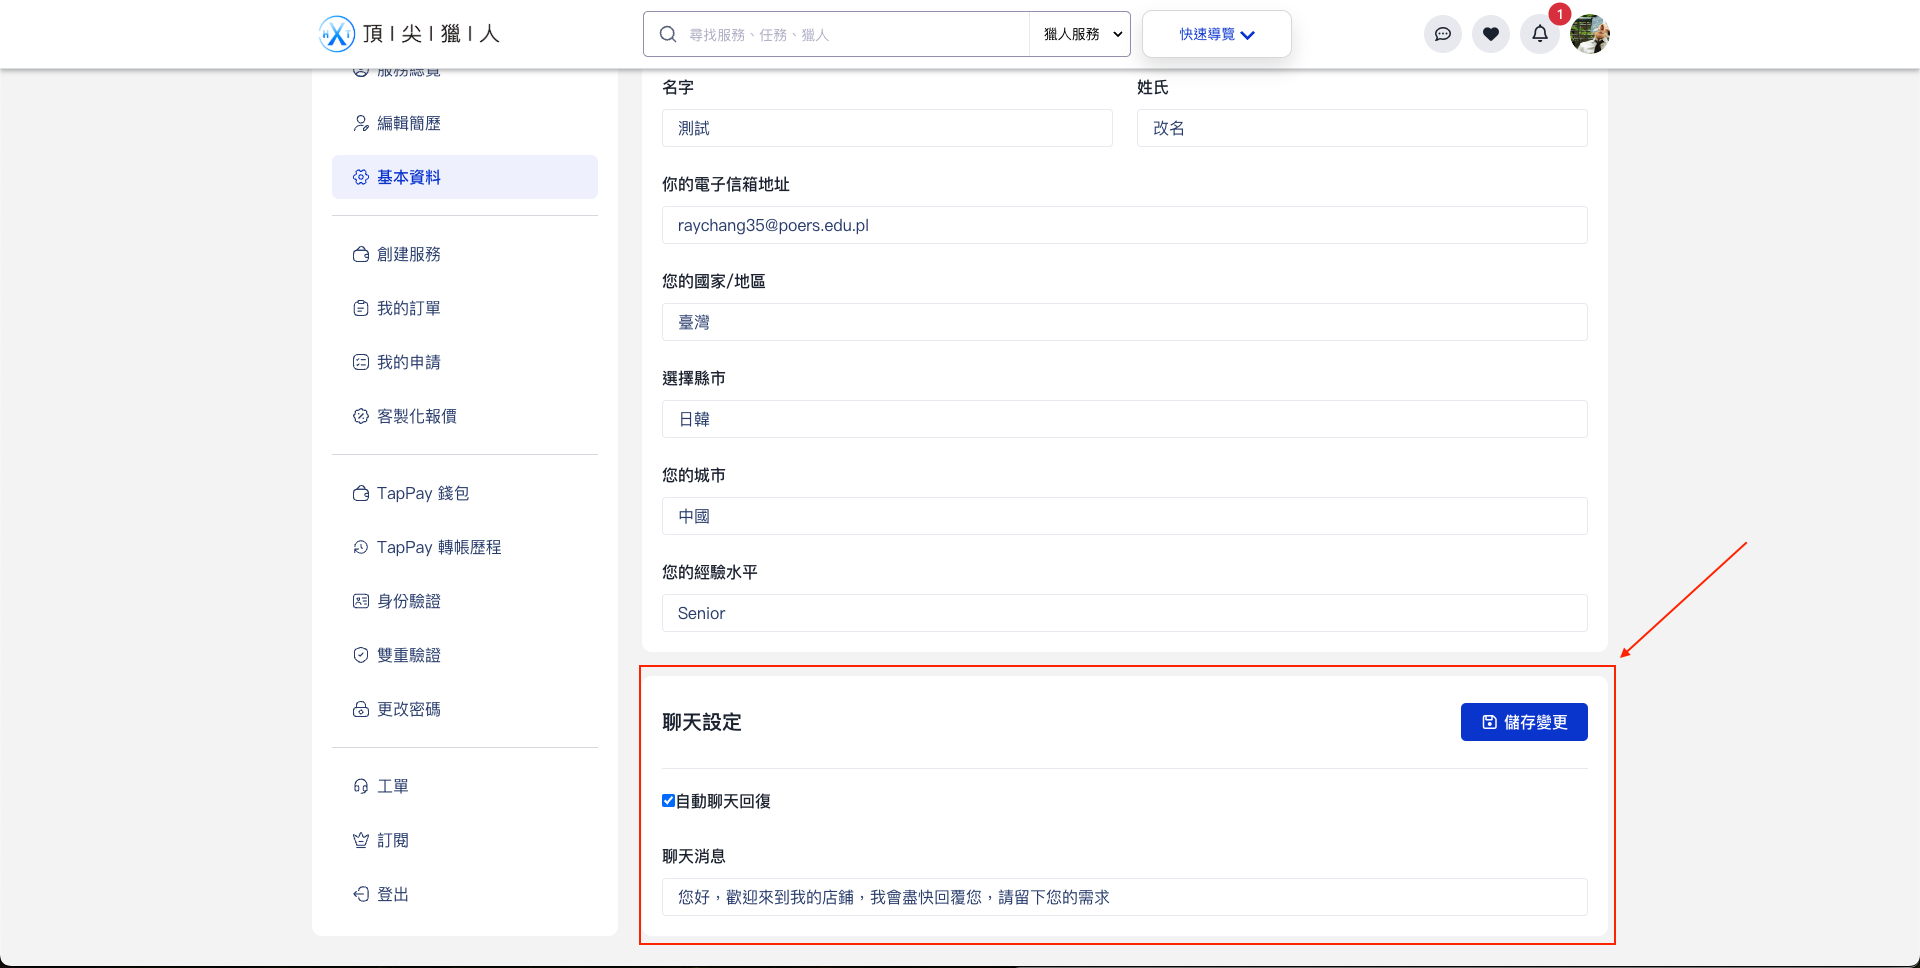This screenshot has width=1920, height=968.
Task: Open the chat messages icon
Action: pos(1443,33)
